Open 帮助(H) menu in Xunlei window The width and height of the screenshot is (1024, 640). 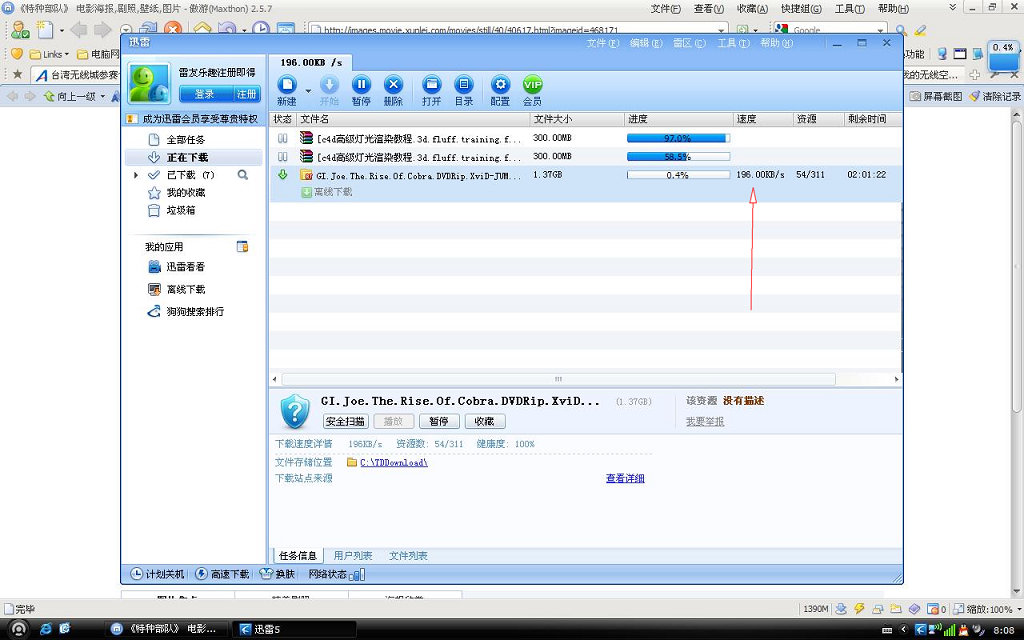coord(776,43)
